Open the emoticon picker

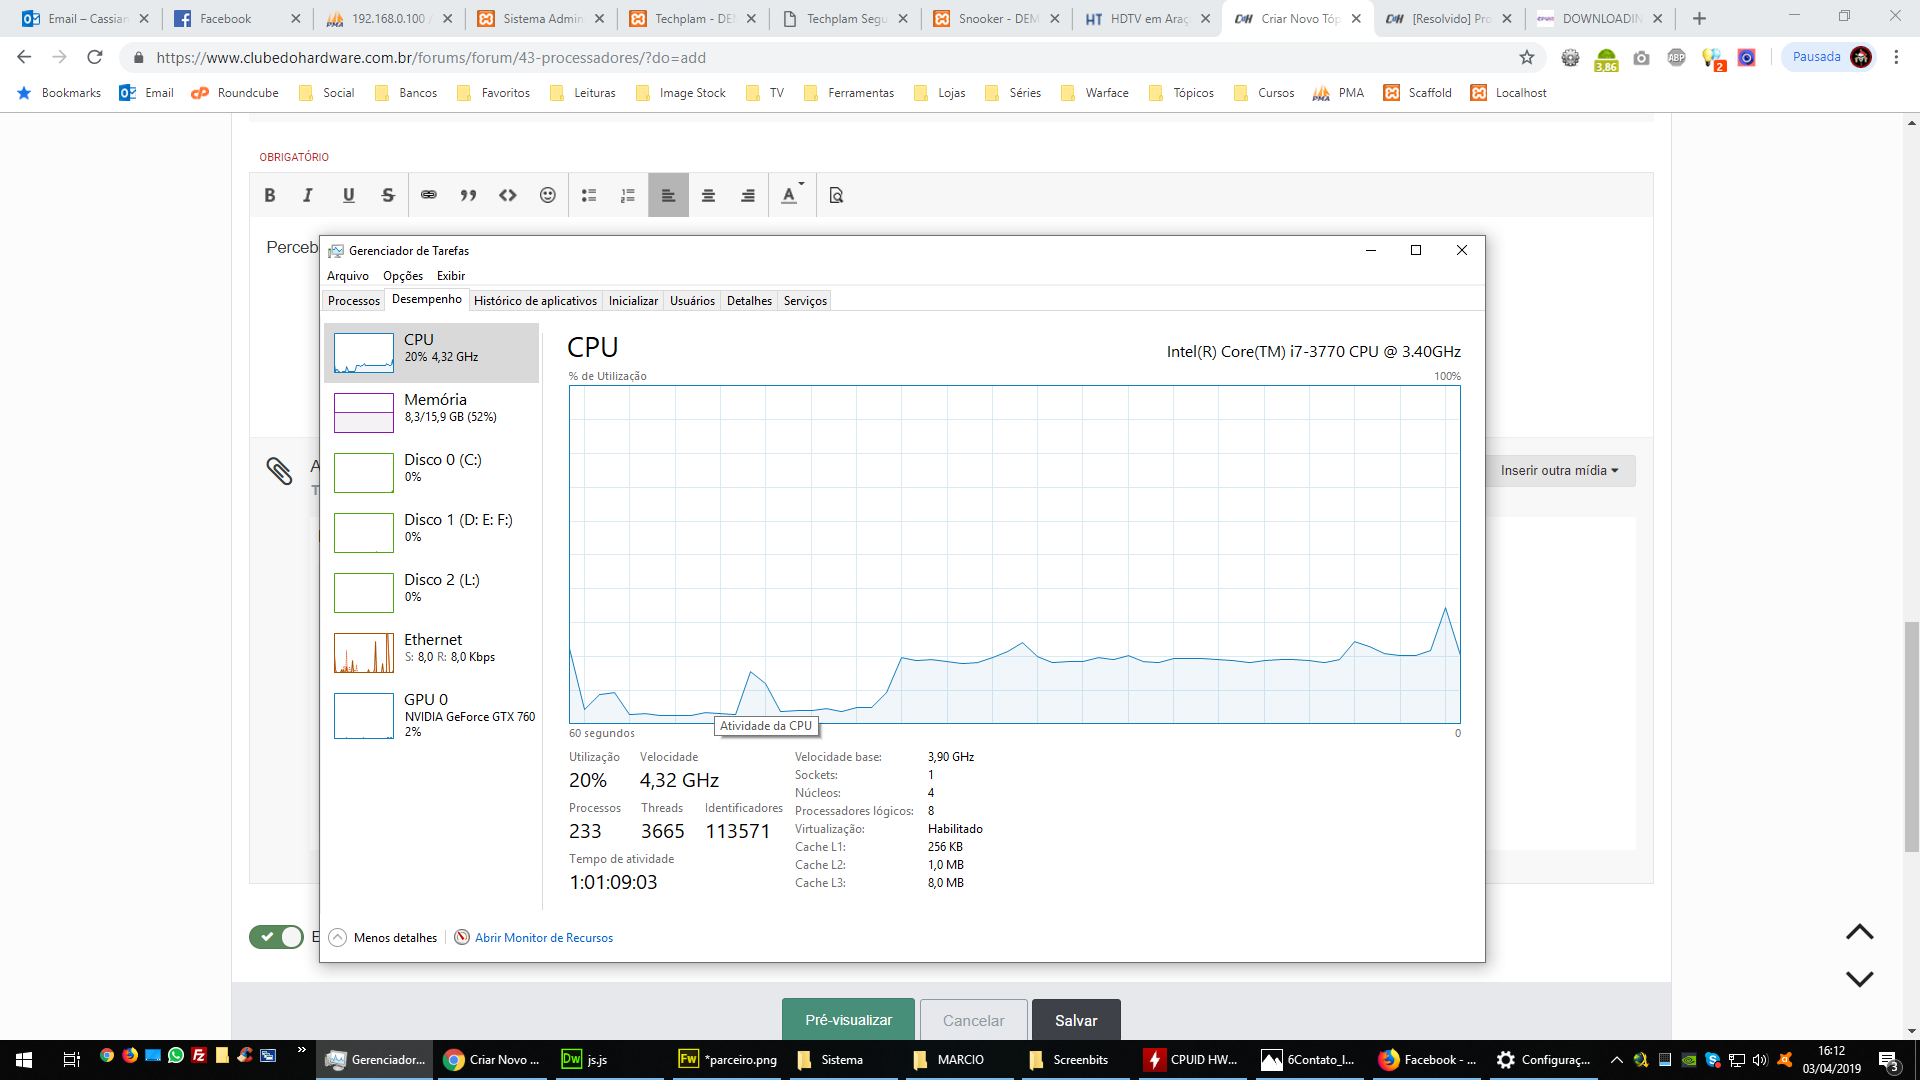coord(548,196)
